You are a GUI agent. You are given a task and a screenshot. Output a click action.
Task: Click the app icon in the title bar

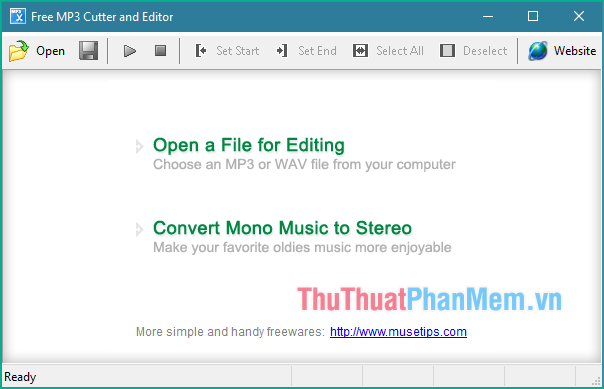[18, 17]
